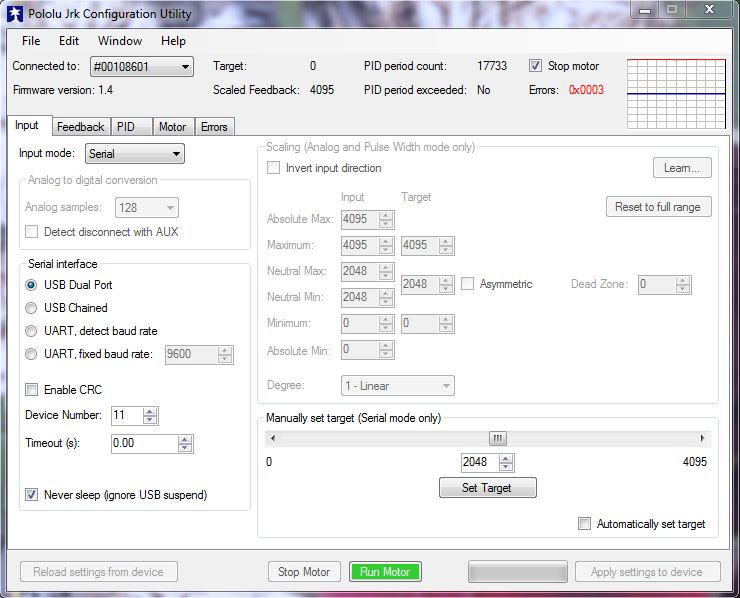Check the Asymmetric checkbox
This screenshot has height=598, width=740.
467,284
